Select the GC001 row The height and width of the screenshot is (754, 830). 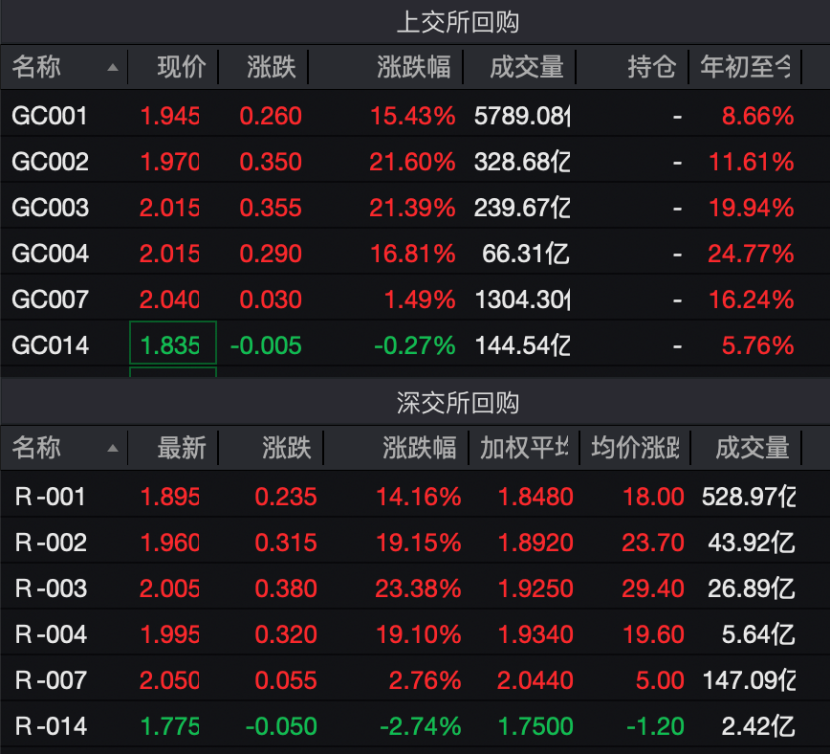click(x=50, y=116)
